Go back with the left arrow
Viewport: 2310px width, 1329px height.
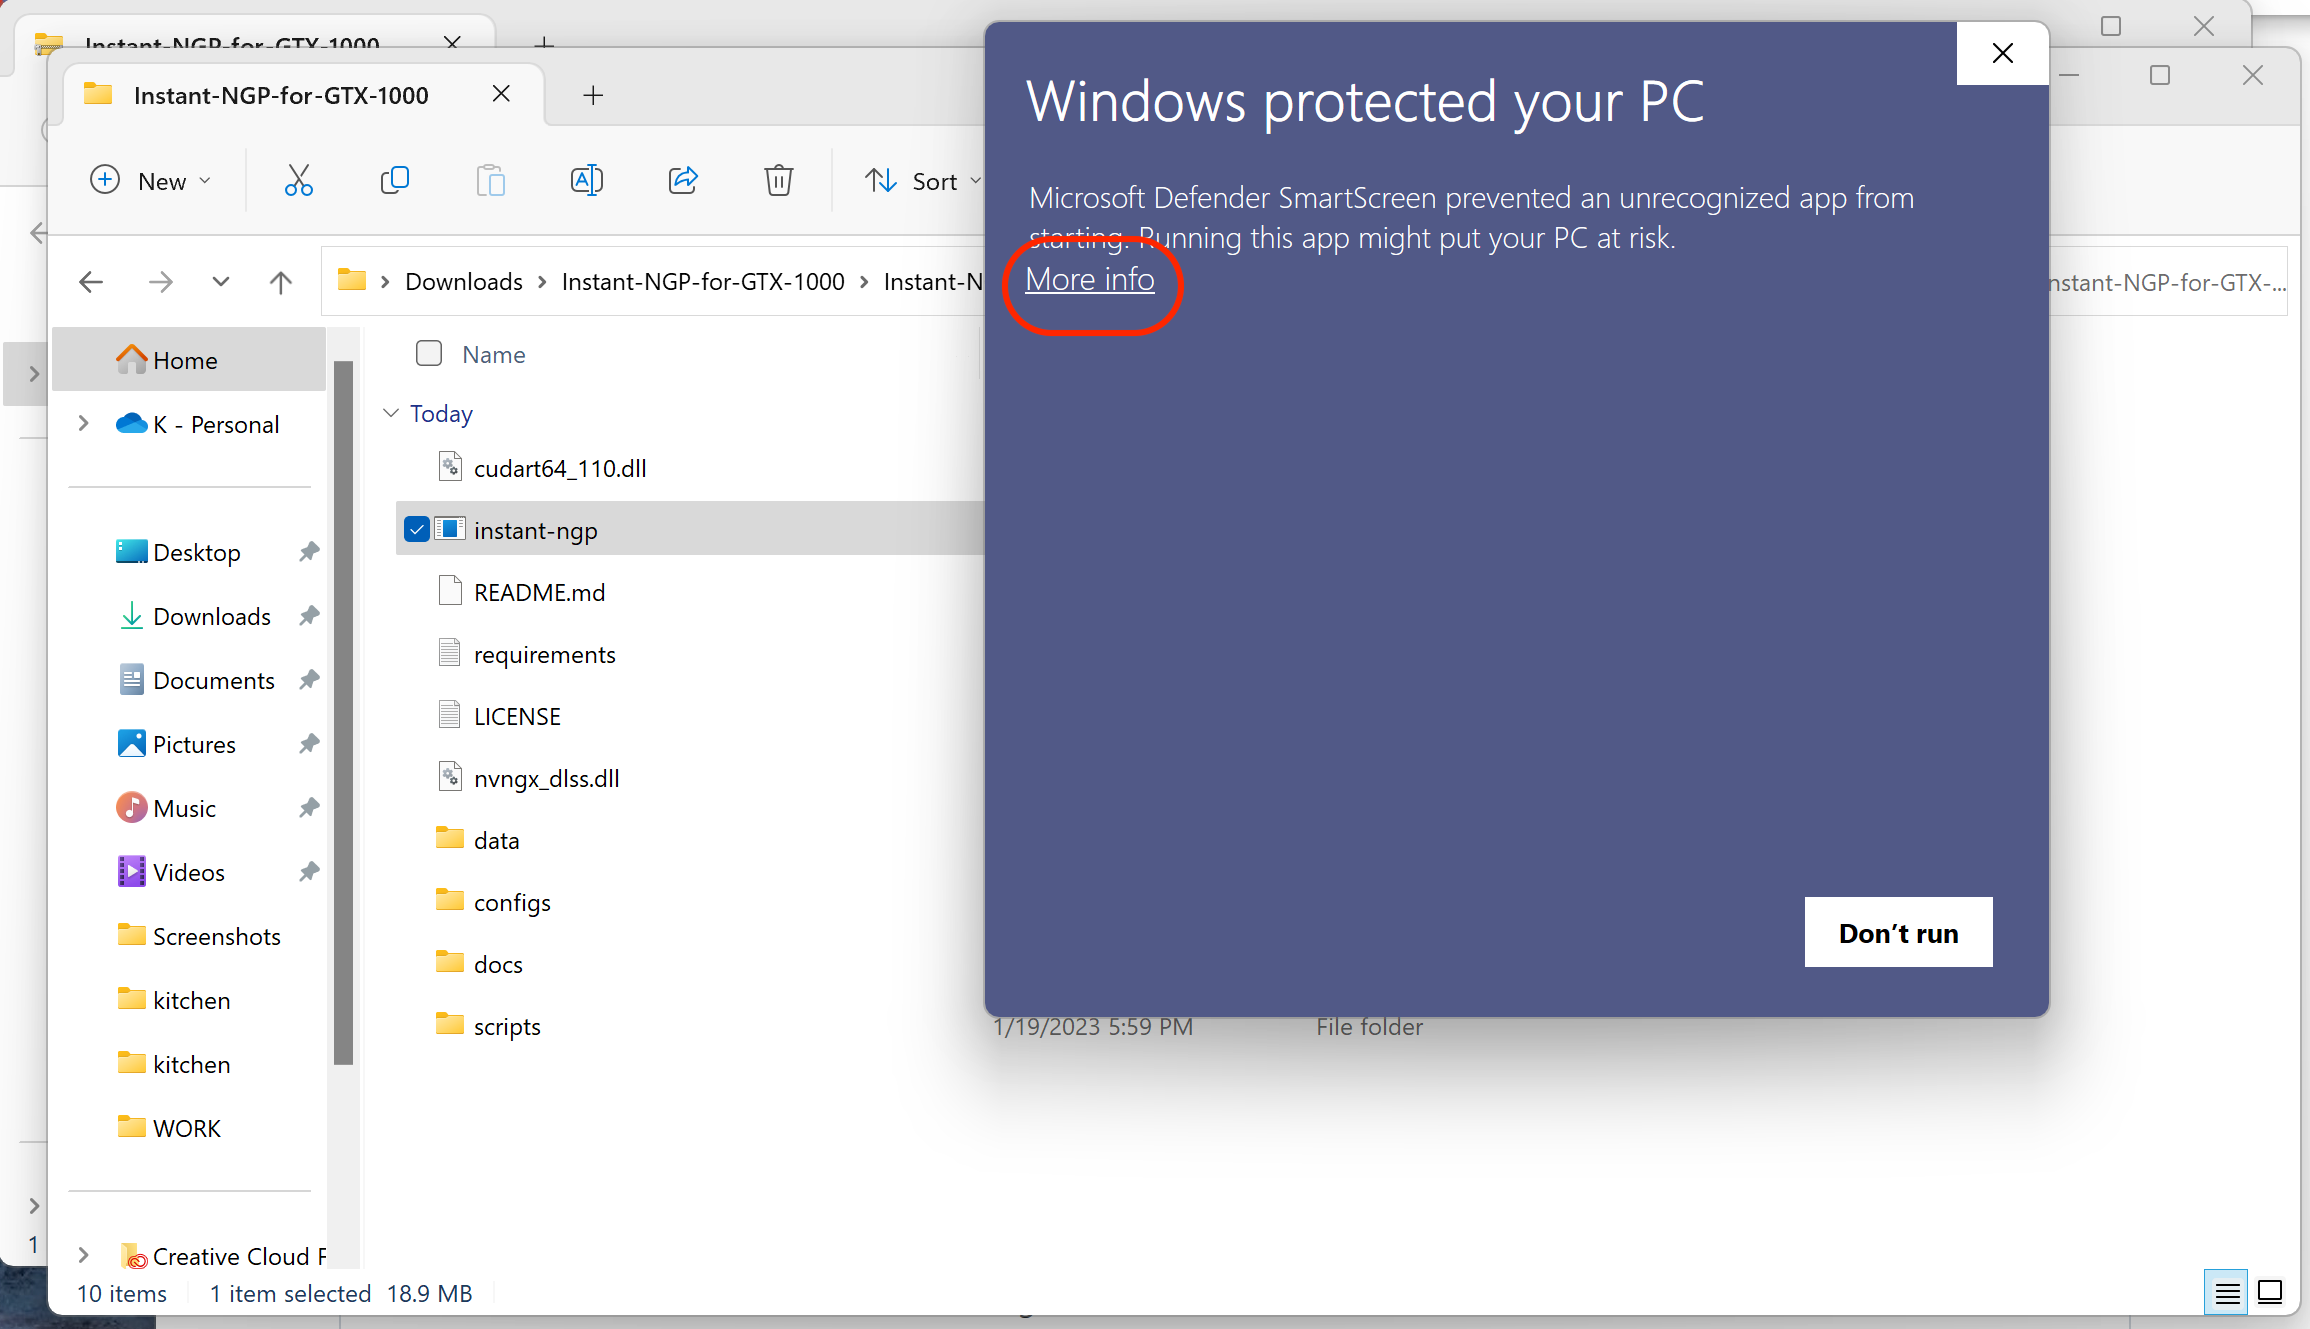coord(91,282)
